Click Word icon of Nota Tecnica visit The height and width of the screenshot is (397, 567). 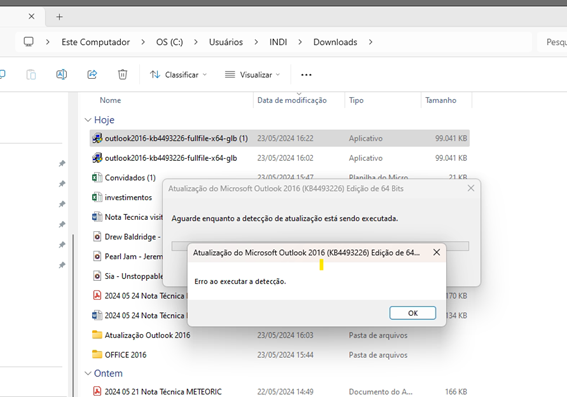tap(97, 217)
